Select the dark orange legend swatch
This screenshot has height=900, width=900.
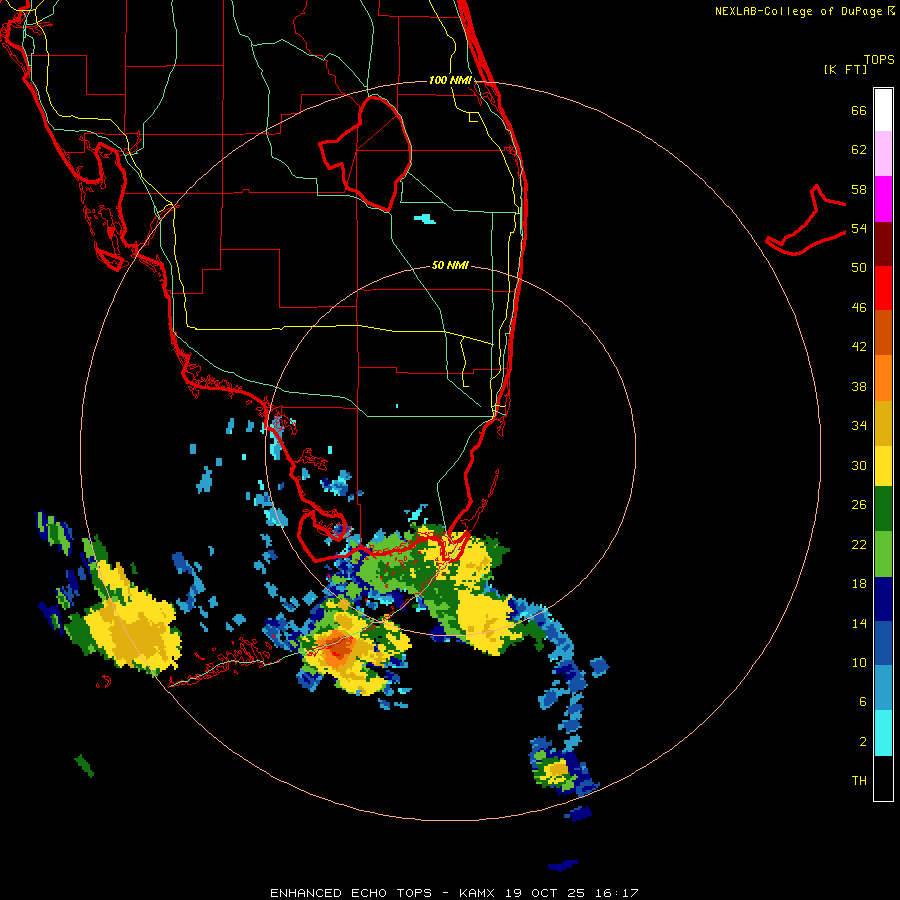[883, 333]
